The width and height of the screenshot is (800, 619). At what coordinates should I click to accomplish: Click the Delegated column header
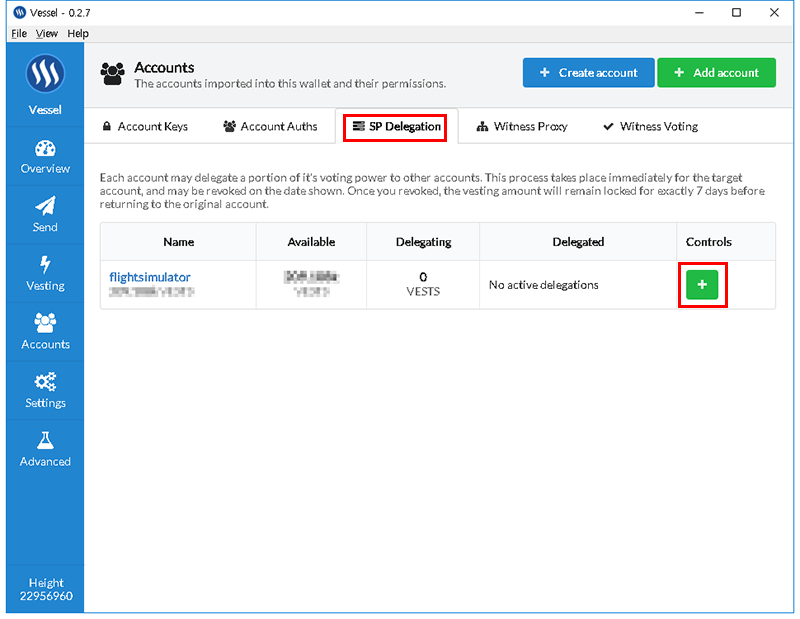point(578,242)
